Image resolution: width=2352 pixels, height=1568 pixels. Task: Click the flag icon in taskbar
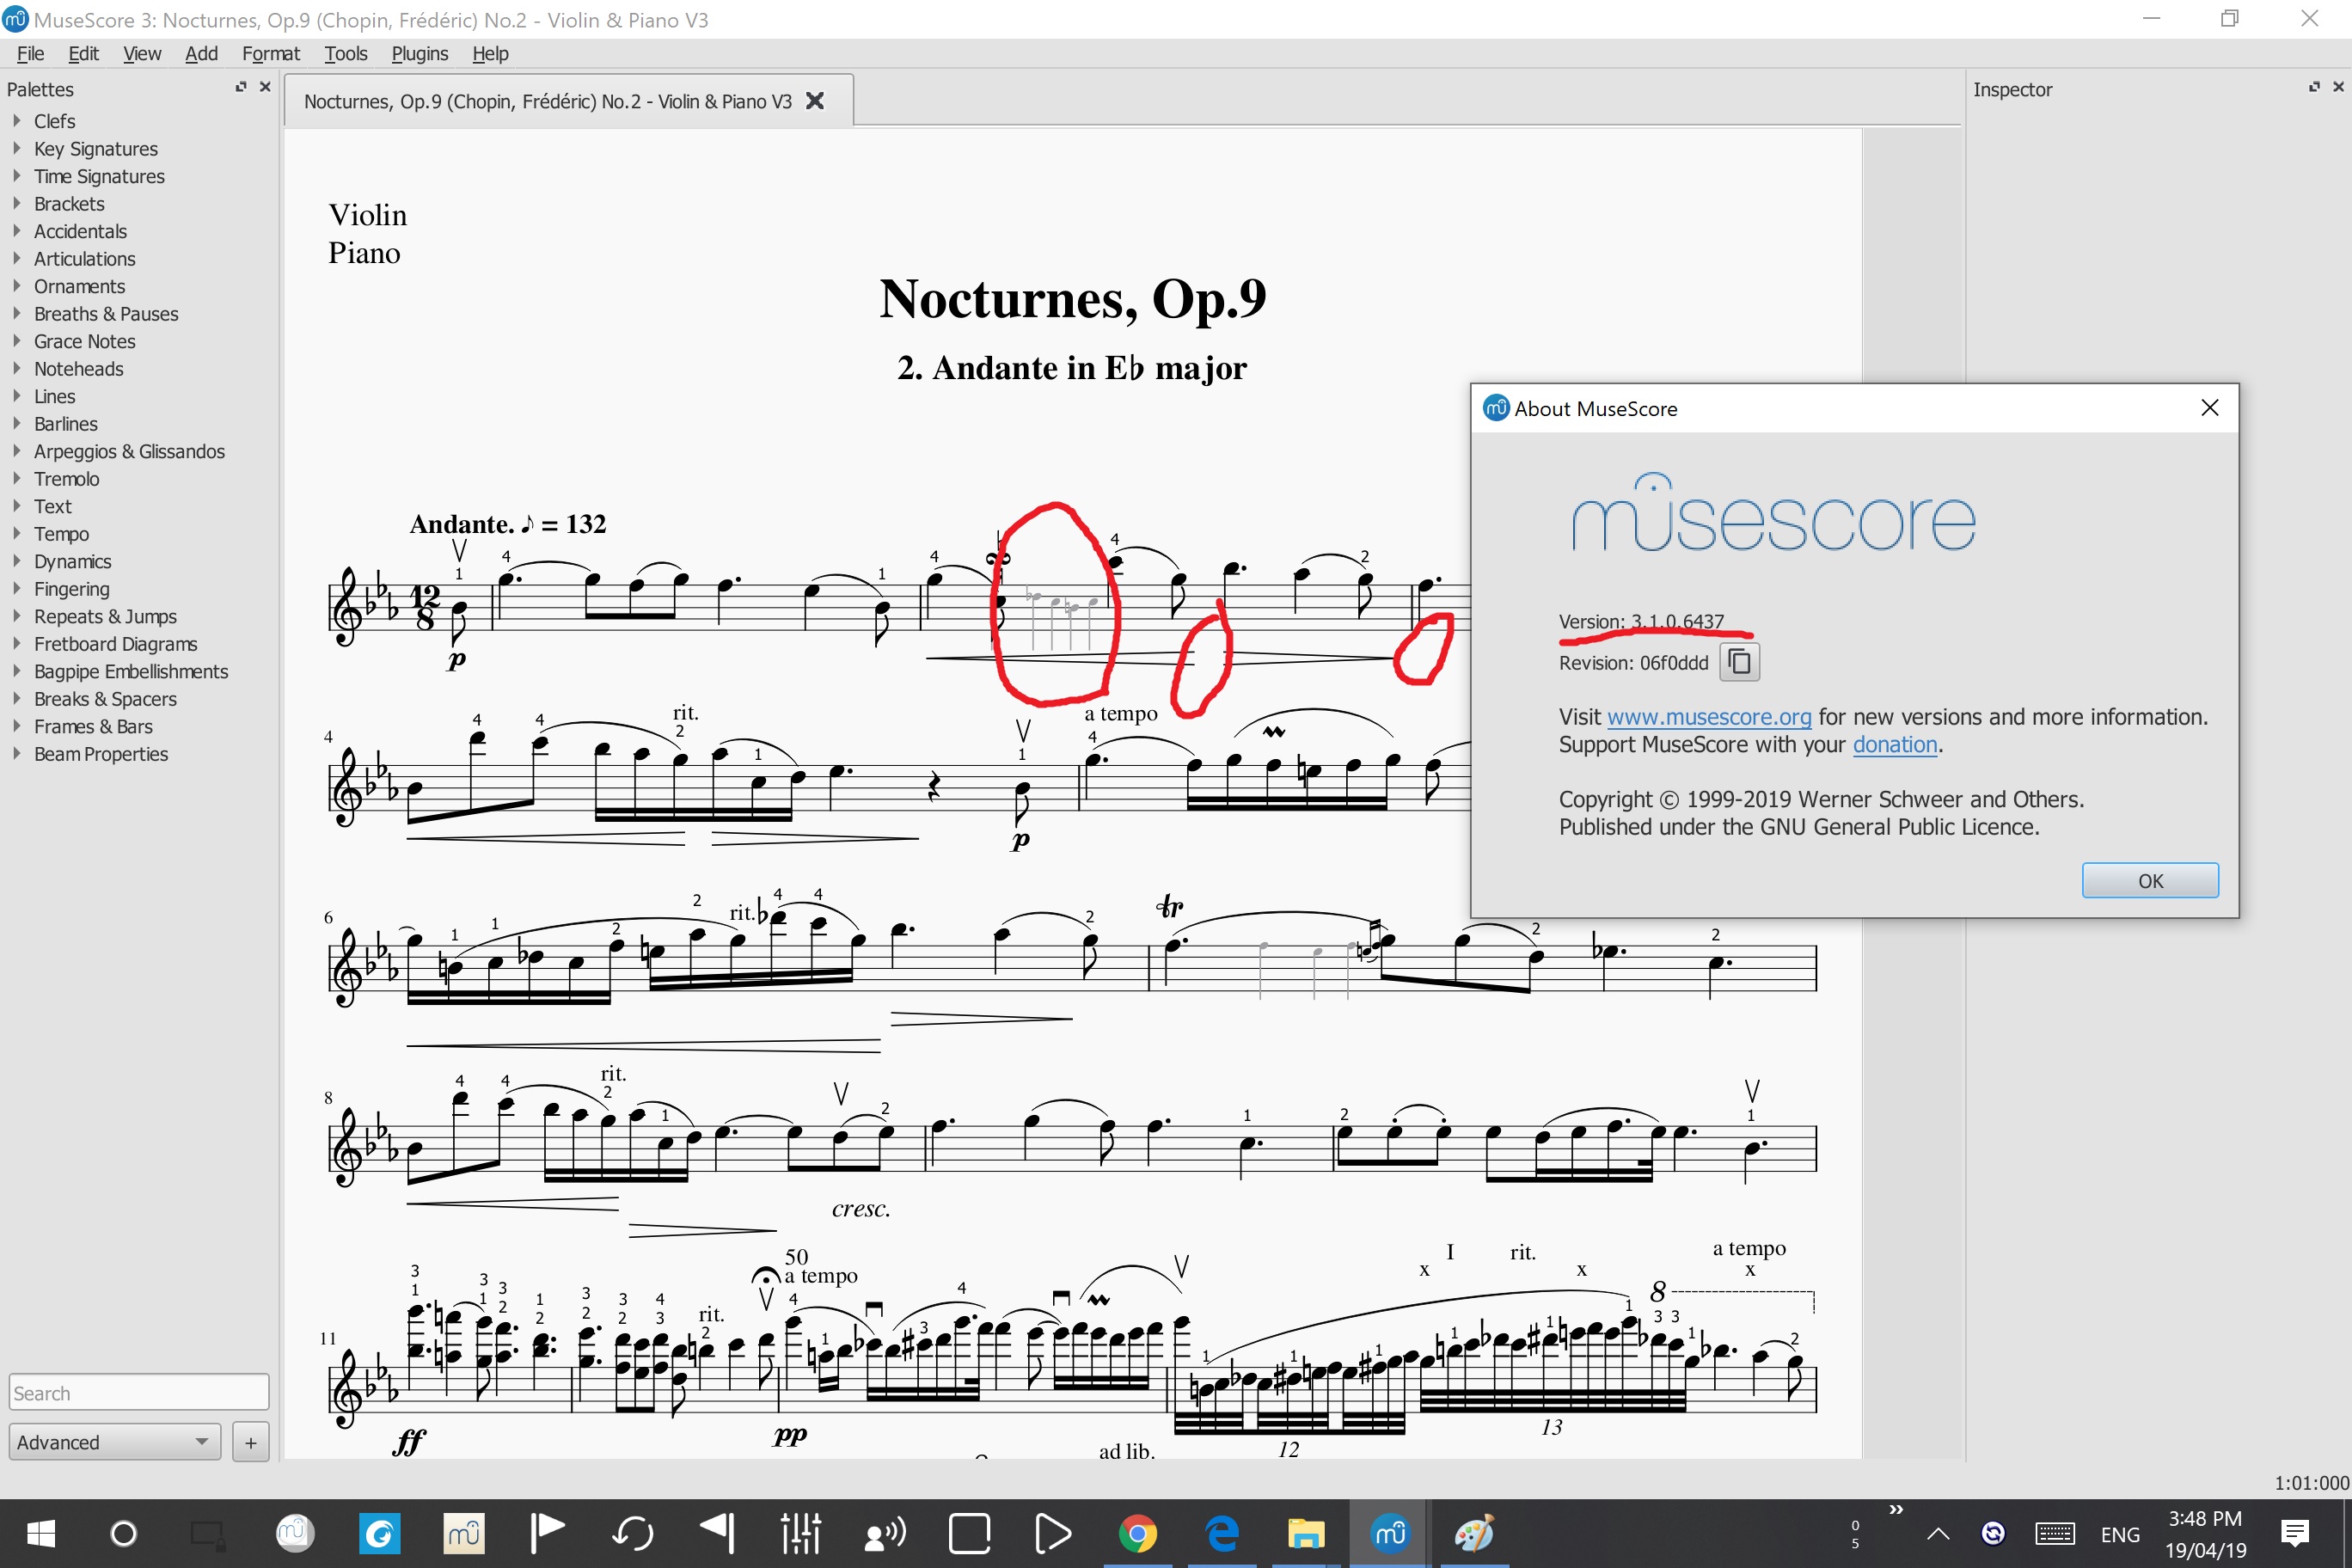click(547, 1533)
